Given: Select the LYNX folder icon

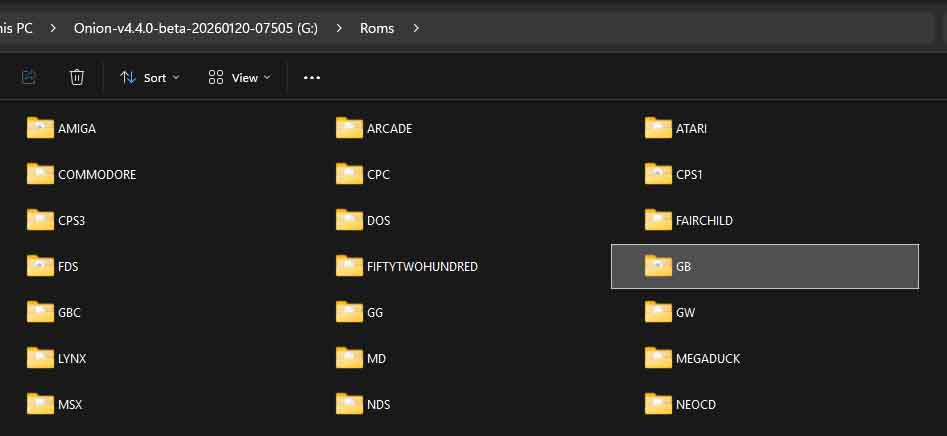Looking at the screenshot, I should (x=40, y=358).
